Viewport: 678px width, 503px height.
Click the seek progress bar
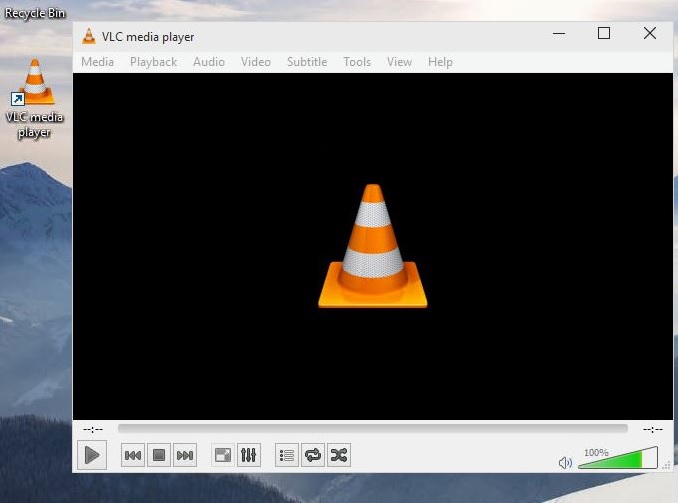(x=372, y=429)
